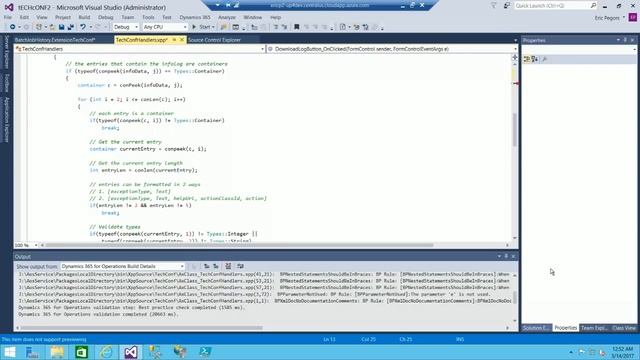Switch to the BatchJobHistory.ExtensionTechConf tab
This screenshot has width=640, height=360.
pyautogui.click(x=55, y=40)
